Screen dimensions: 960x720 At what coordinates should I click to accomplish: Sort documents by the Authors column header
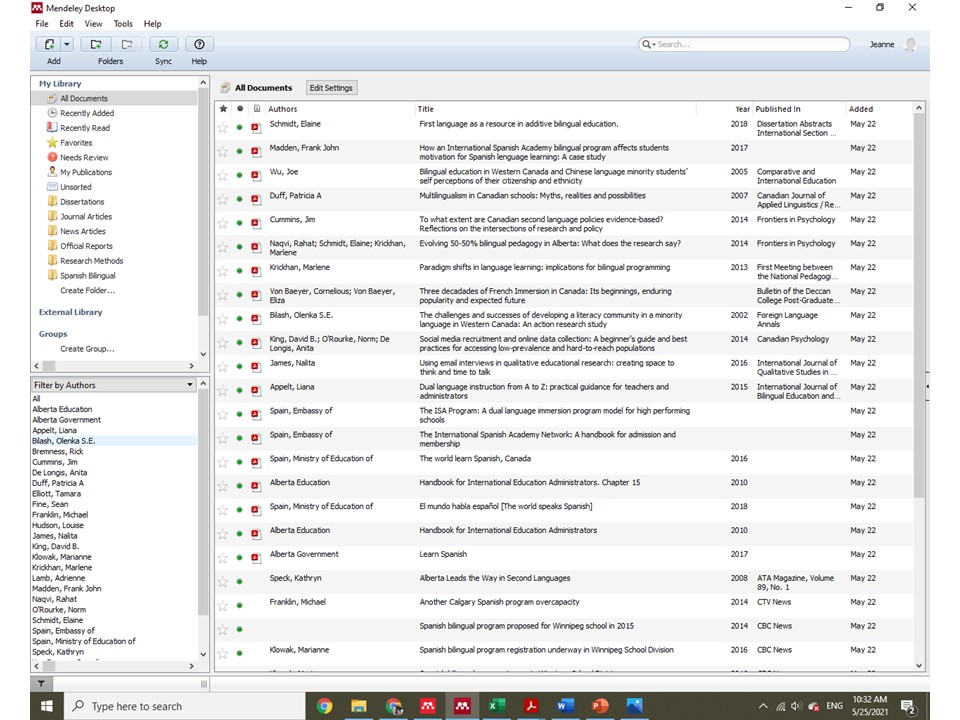coord(283,109)
